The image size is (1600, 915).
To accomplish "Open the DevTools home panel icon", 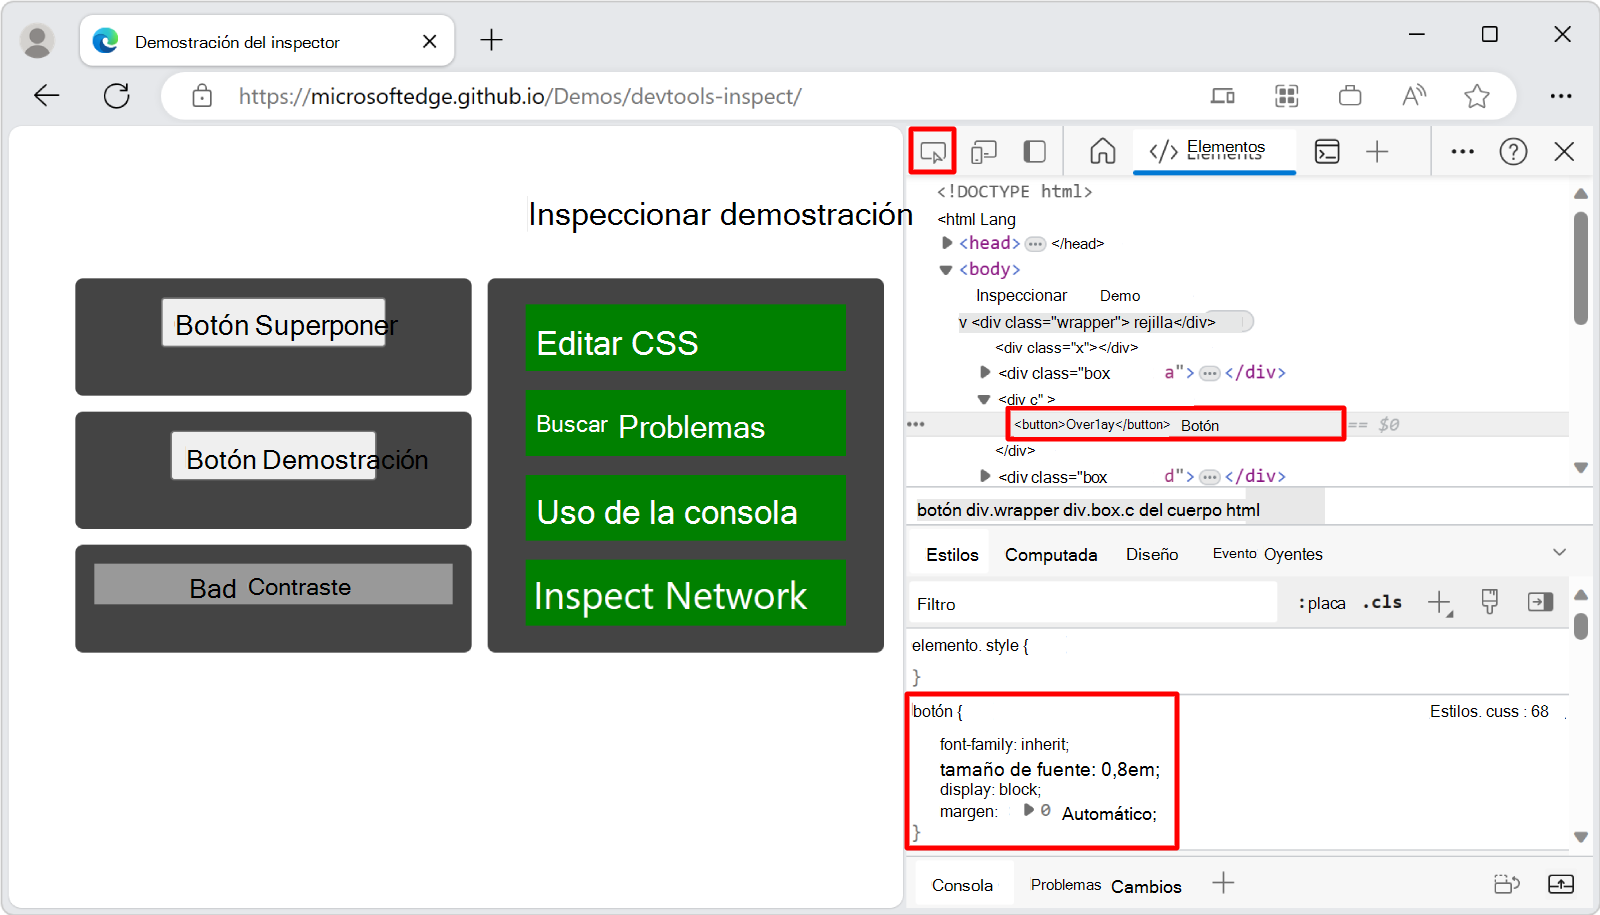I will tap(1102, 151).
